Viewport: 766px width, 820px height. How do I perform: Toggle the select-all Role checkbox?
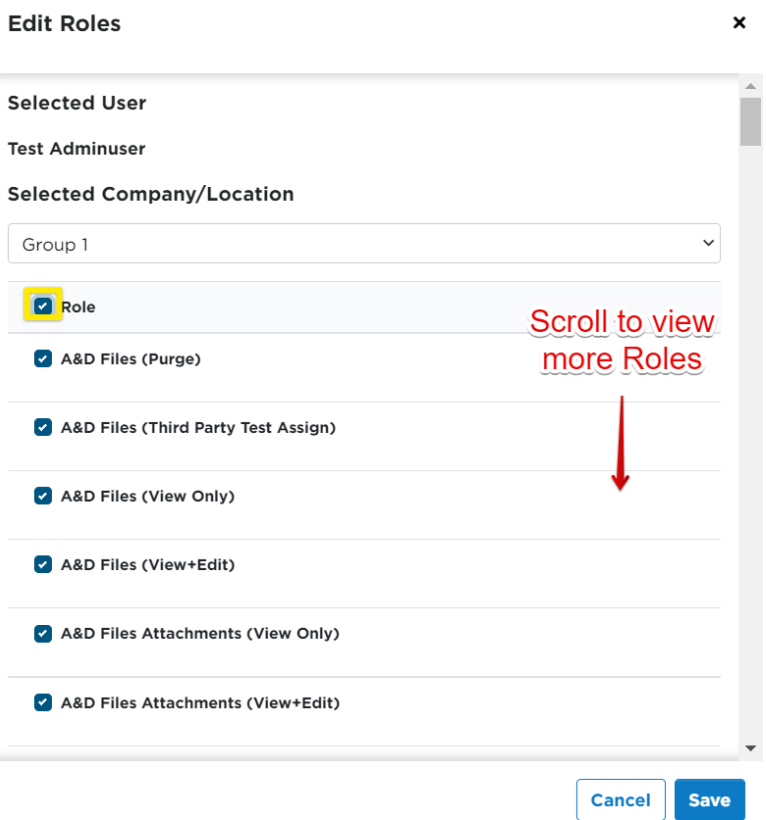coord(43,305)
